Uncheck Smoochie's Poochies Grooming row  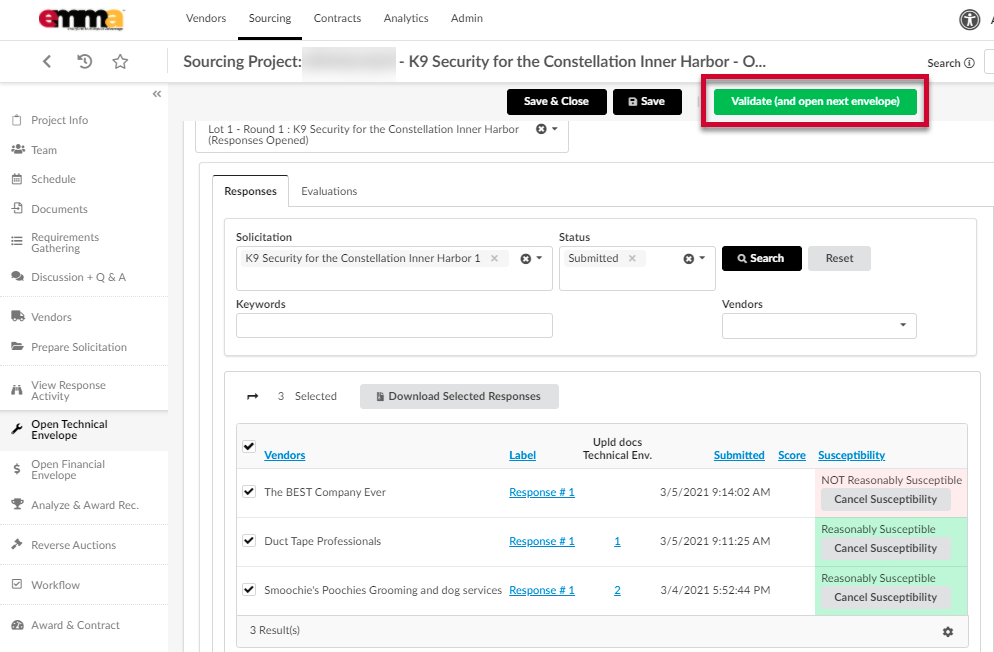pos(249,589)
